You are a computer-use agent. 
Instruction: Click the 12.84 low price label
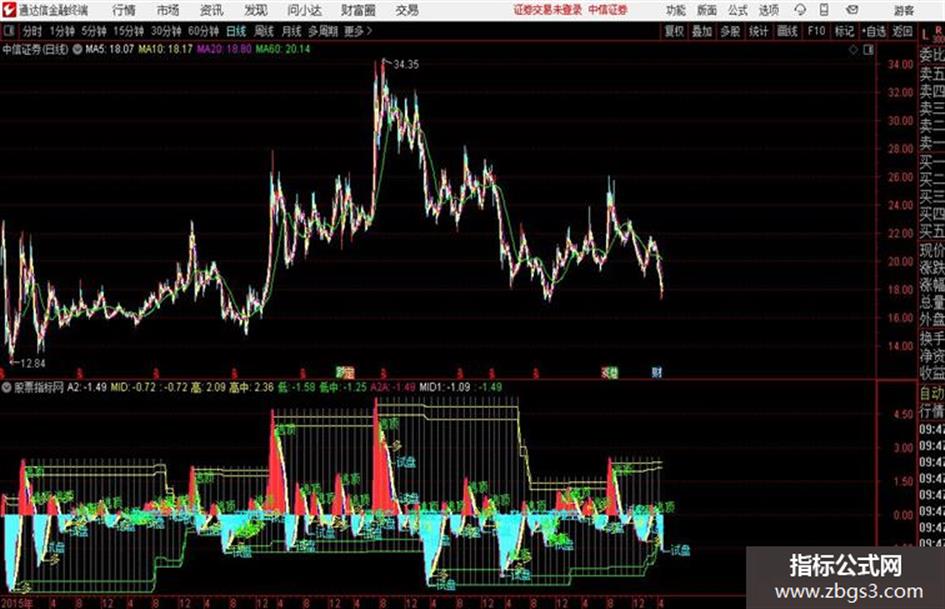pyautogui.click(x=33, y=364)
